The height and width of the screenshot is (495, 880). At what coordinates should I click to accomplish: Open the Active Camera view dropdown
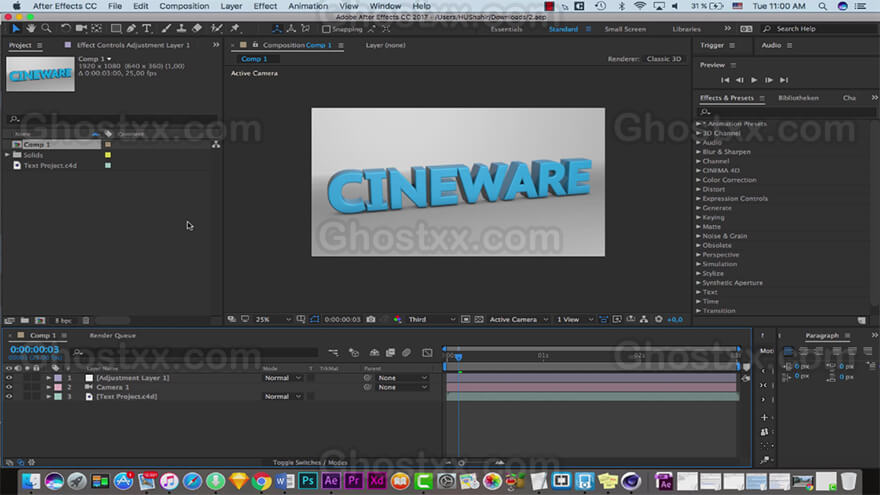coord(518,319)
